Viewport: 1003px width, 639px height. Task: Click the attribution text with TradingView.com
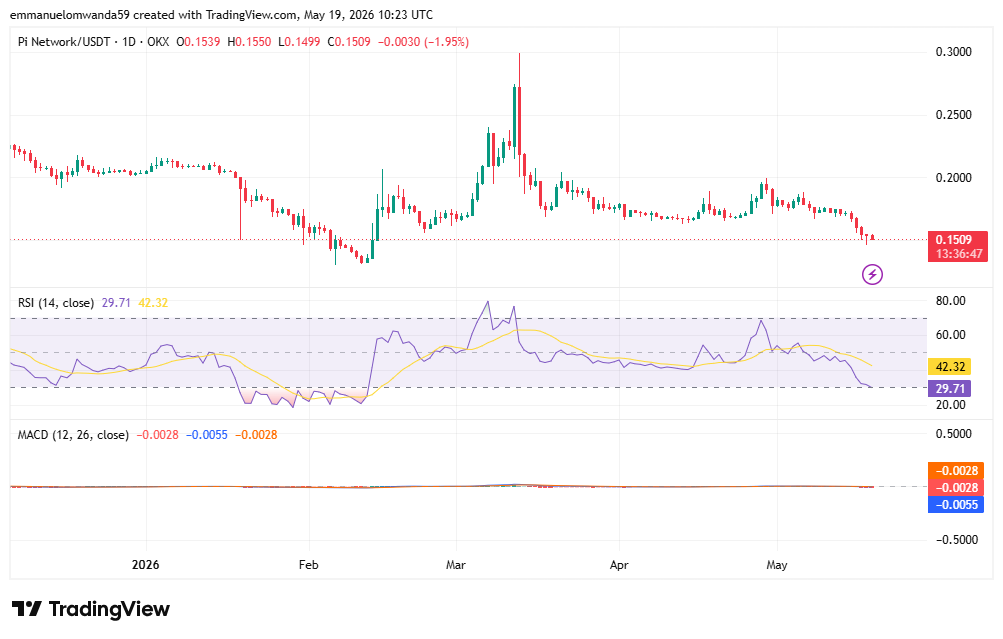[x=221, y=14]
